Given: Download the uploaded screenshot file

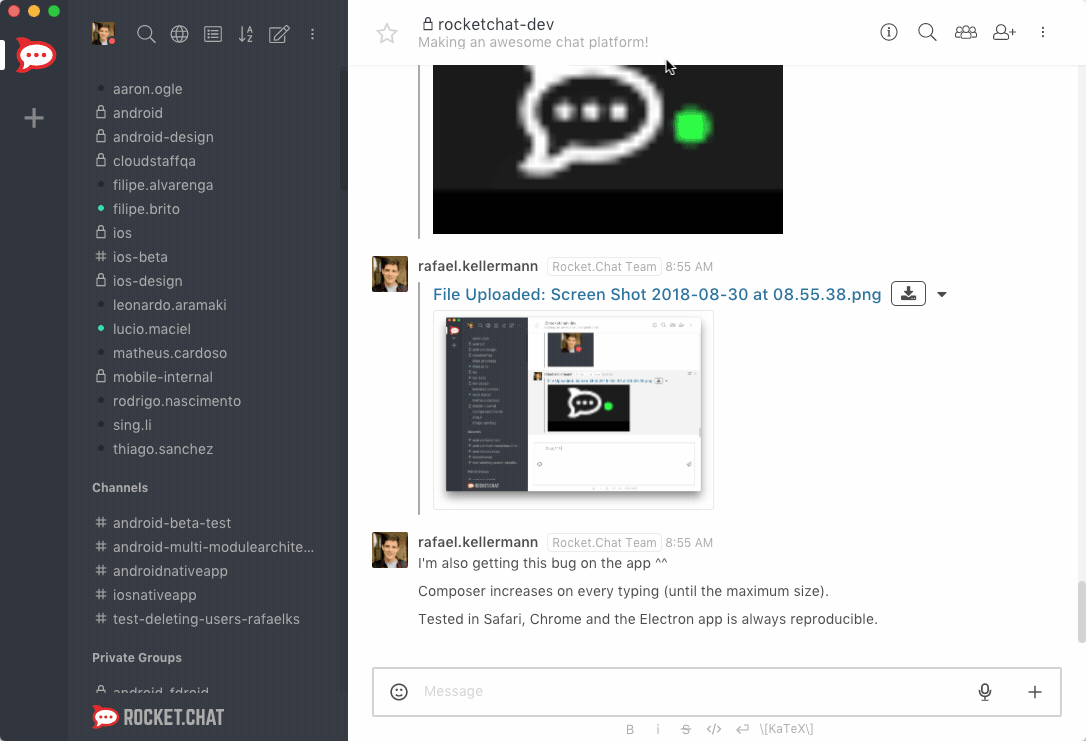Looking at the screenshot, I should [908, 294].
